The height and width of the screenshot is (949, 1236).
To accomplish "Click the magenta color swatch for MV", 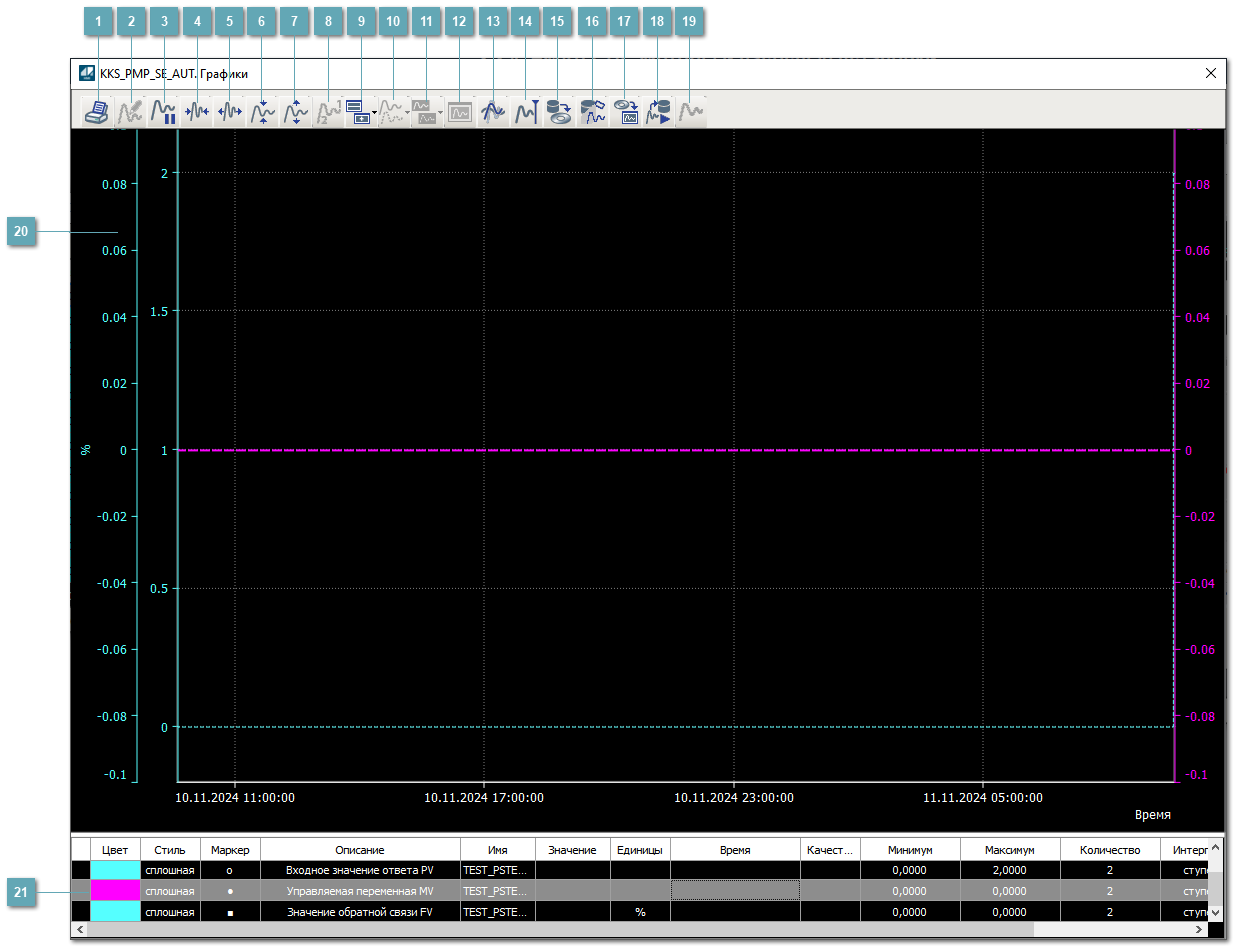I will (115, 891).
